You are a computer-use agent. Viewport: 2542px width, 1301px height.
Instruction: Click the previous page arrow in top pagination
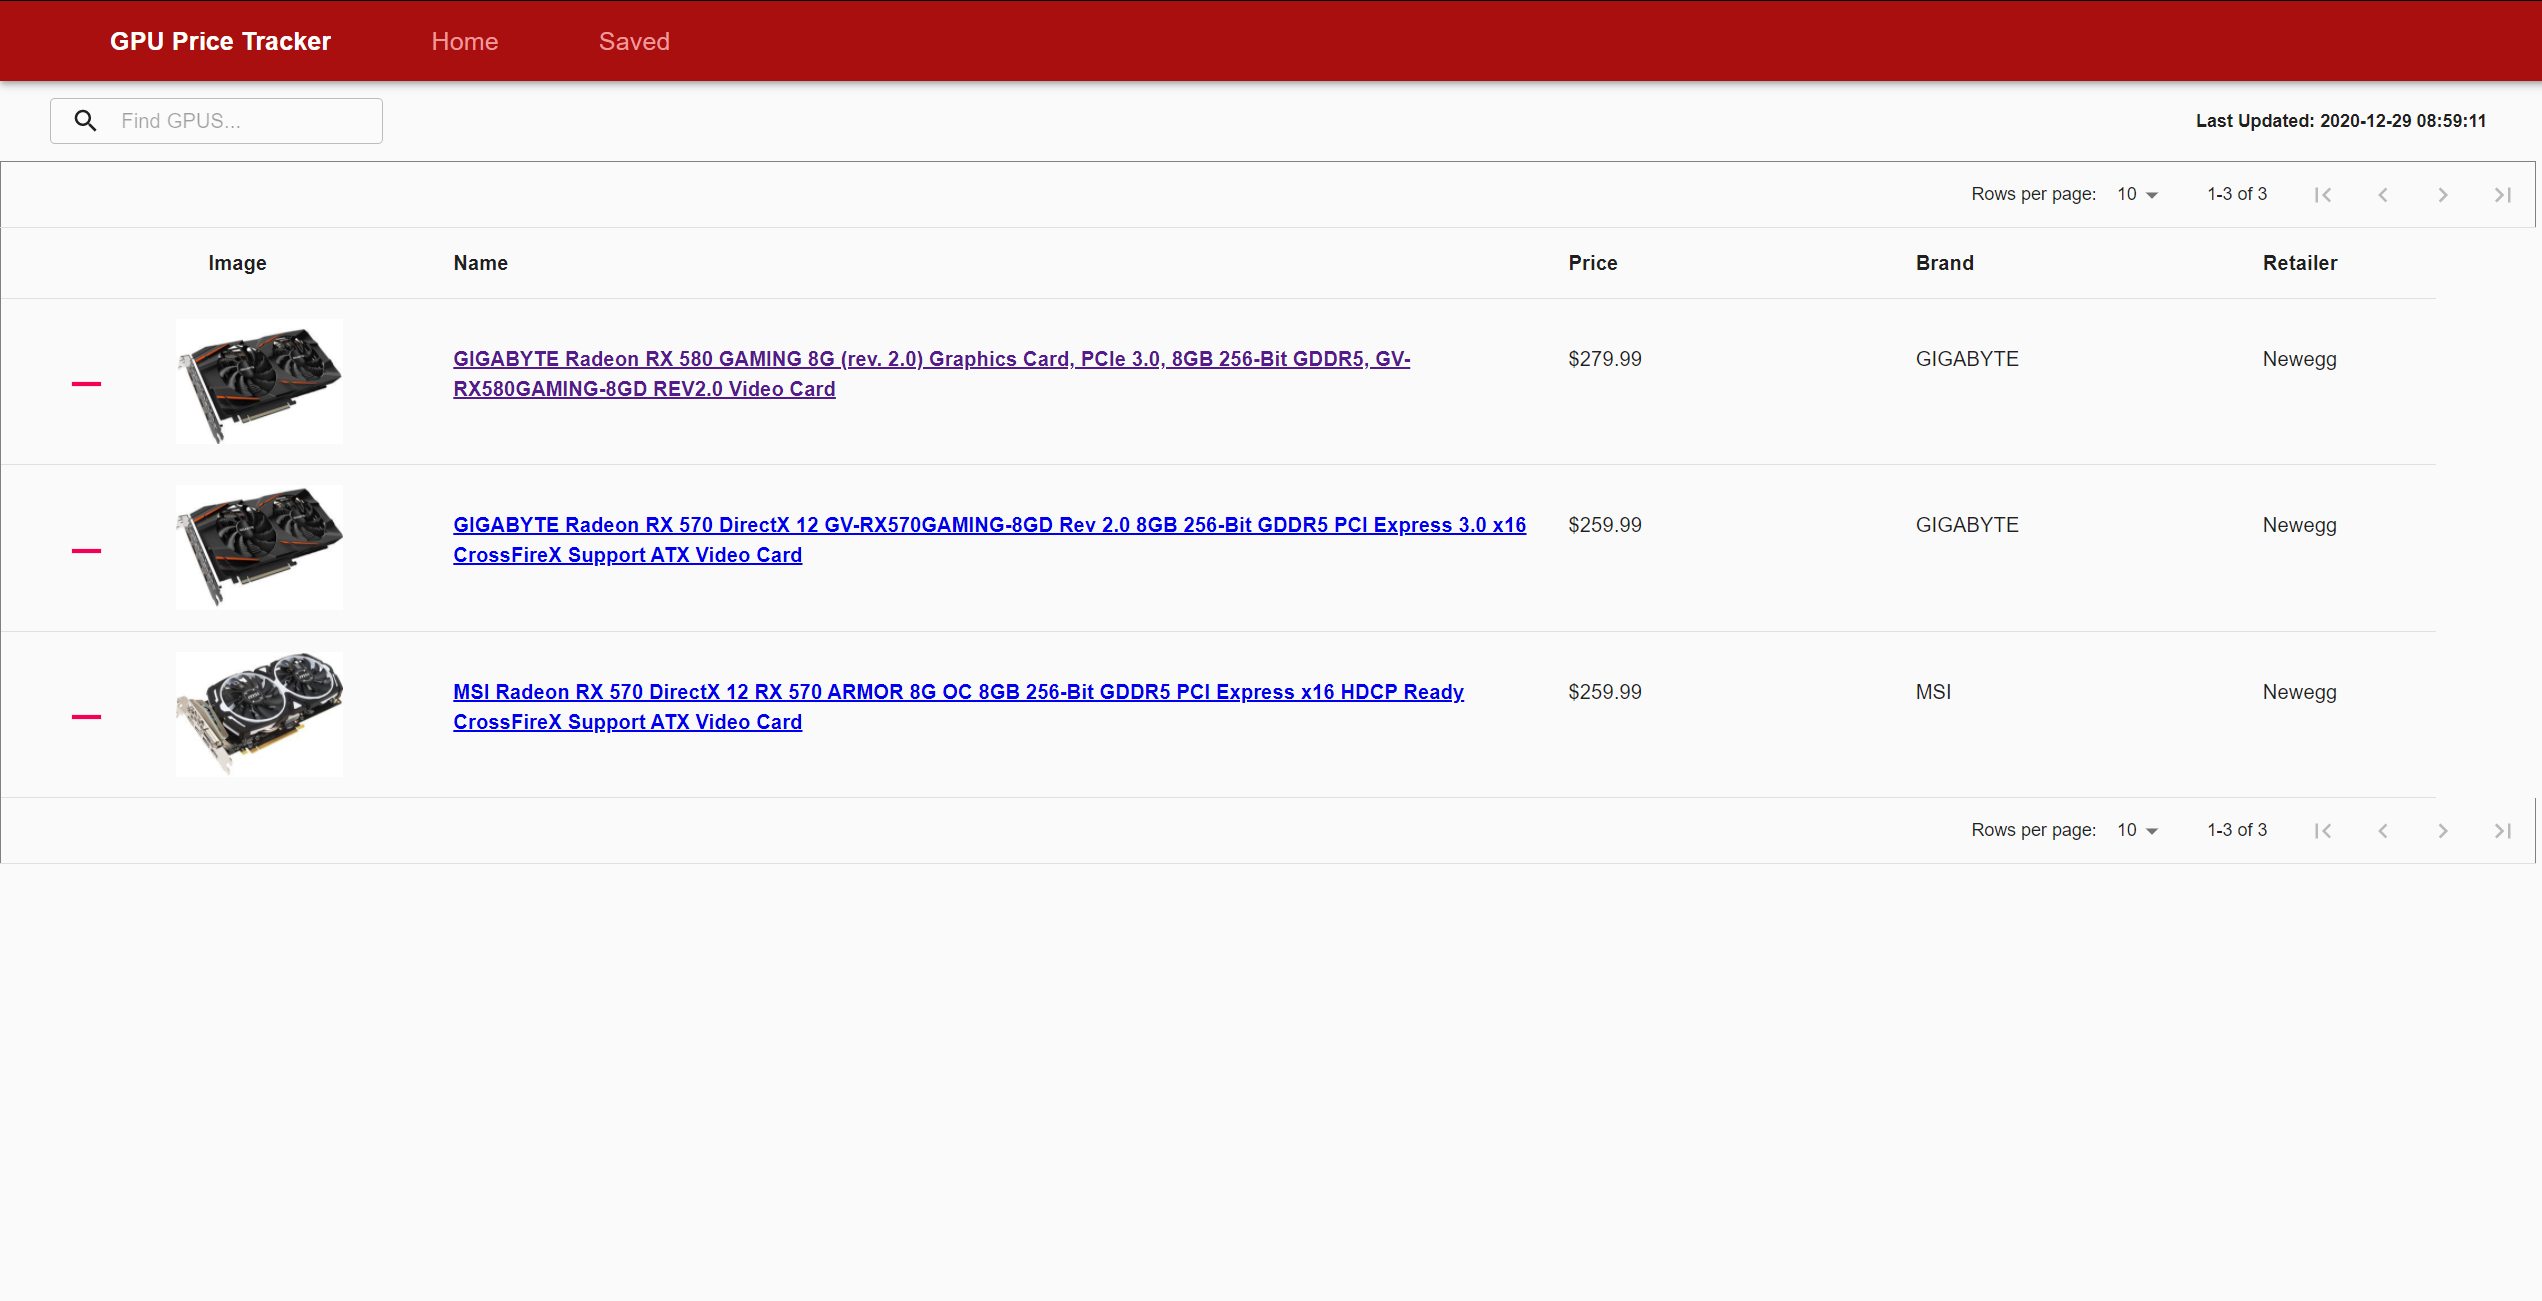pos(2383,194)
